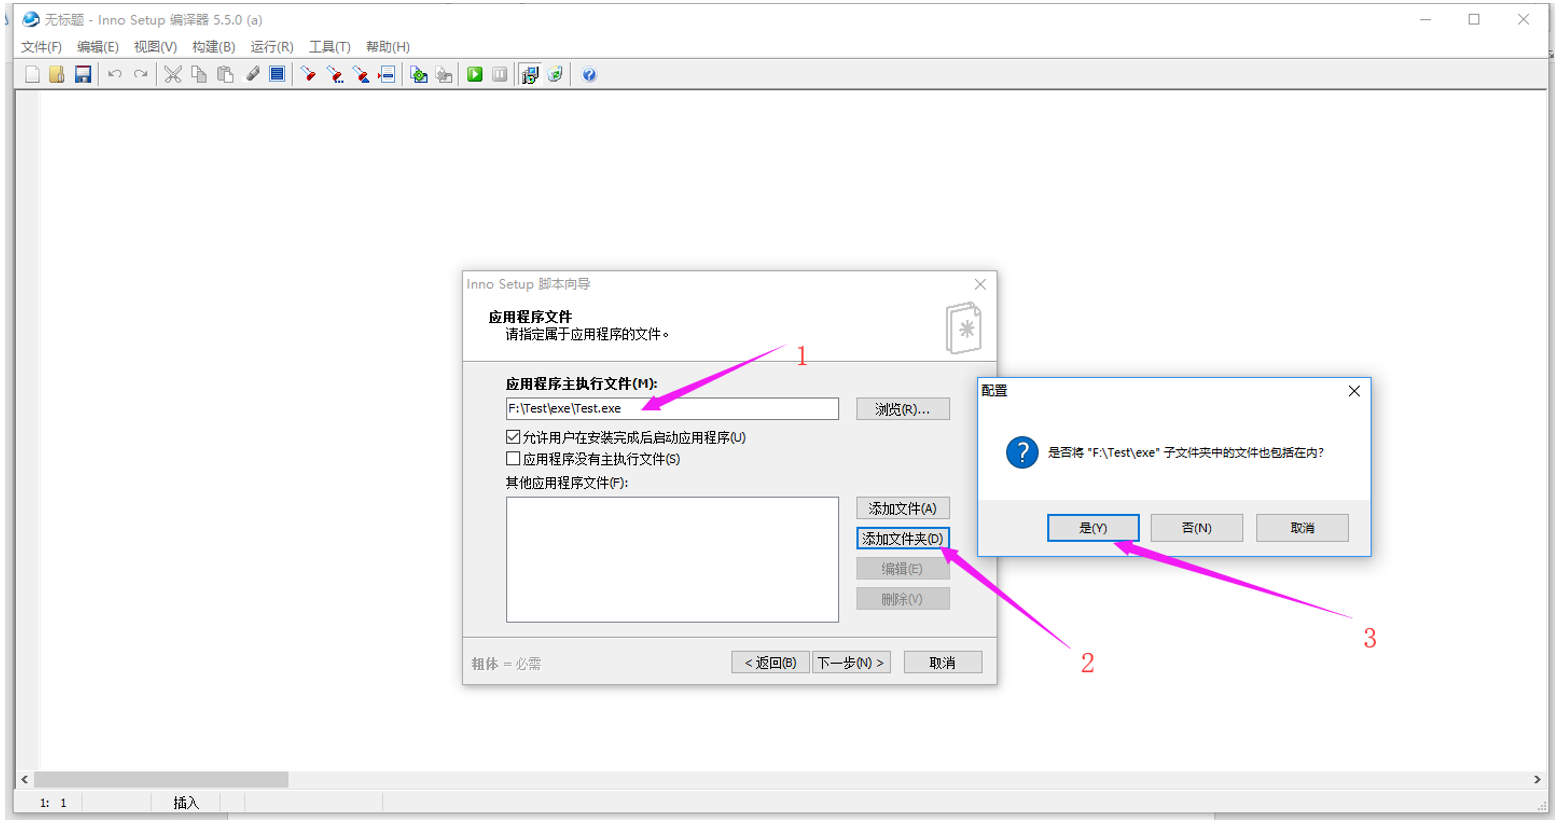Select the Target Setup toolbar icon
This screenshot has width=1555, height=820.
coord(530,74)
